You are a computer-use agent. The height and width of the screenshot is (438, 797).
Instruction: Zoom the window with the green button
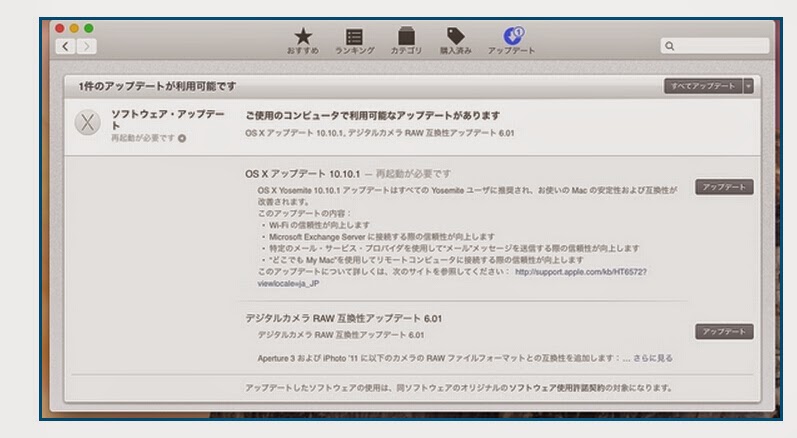pyautogui.click(x=87, y=28)
